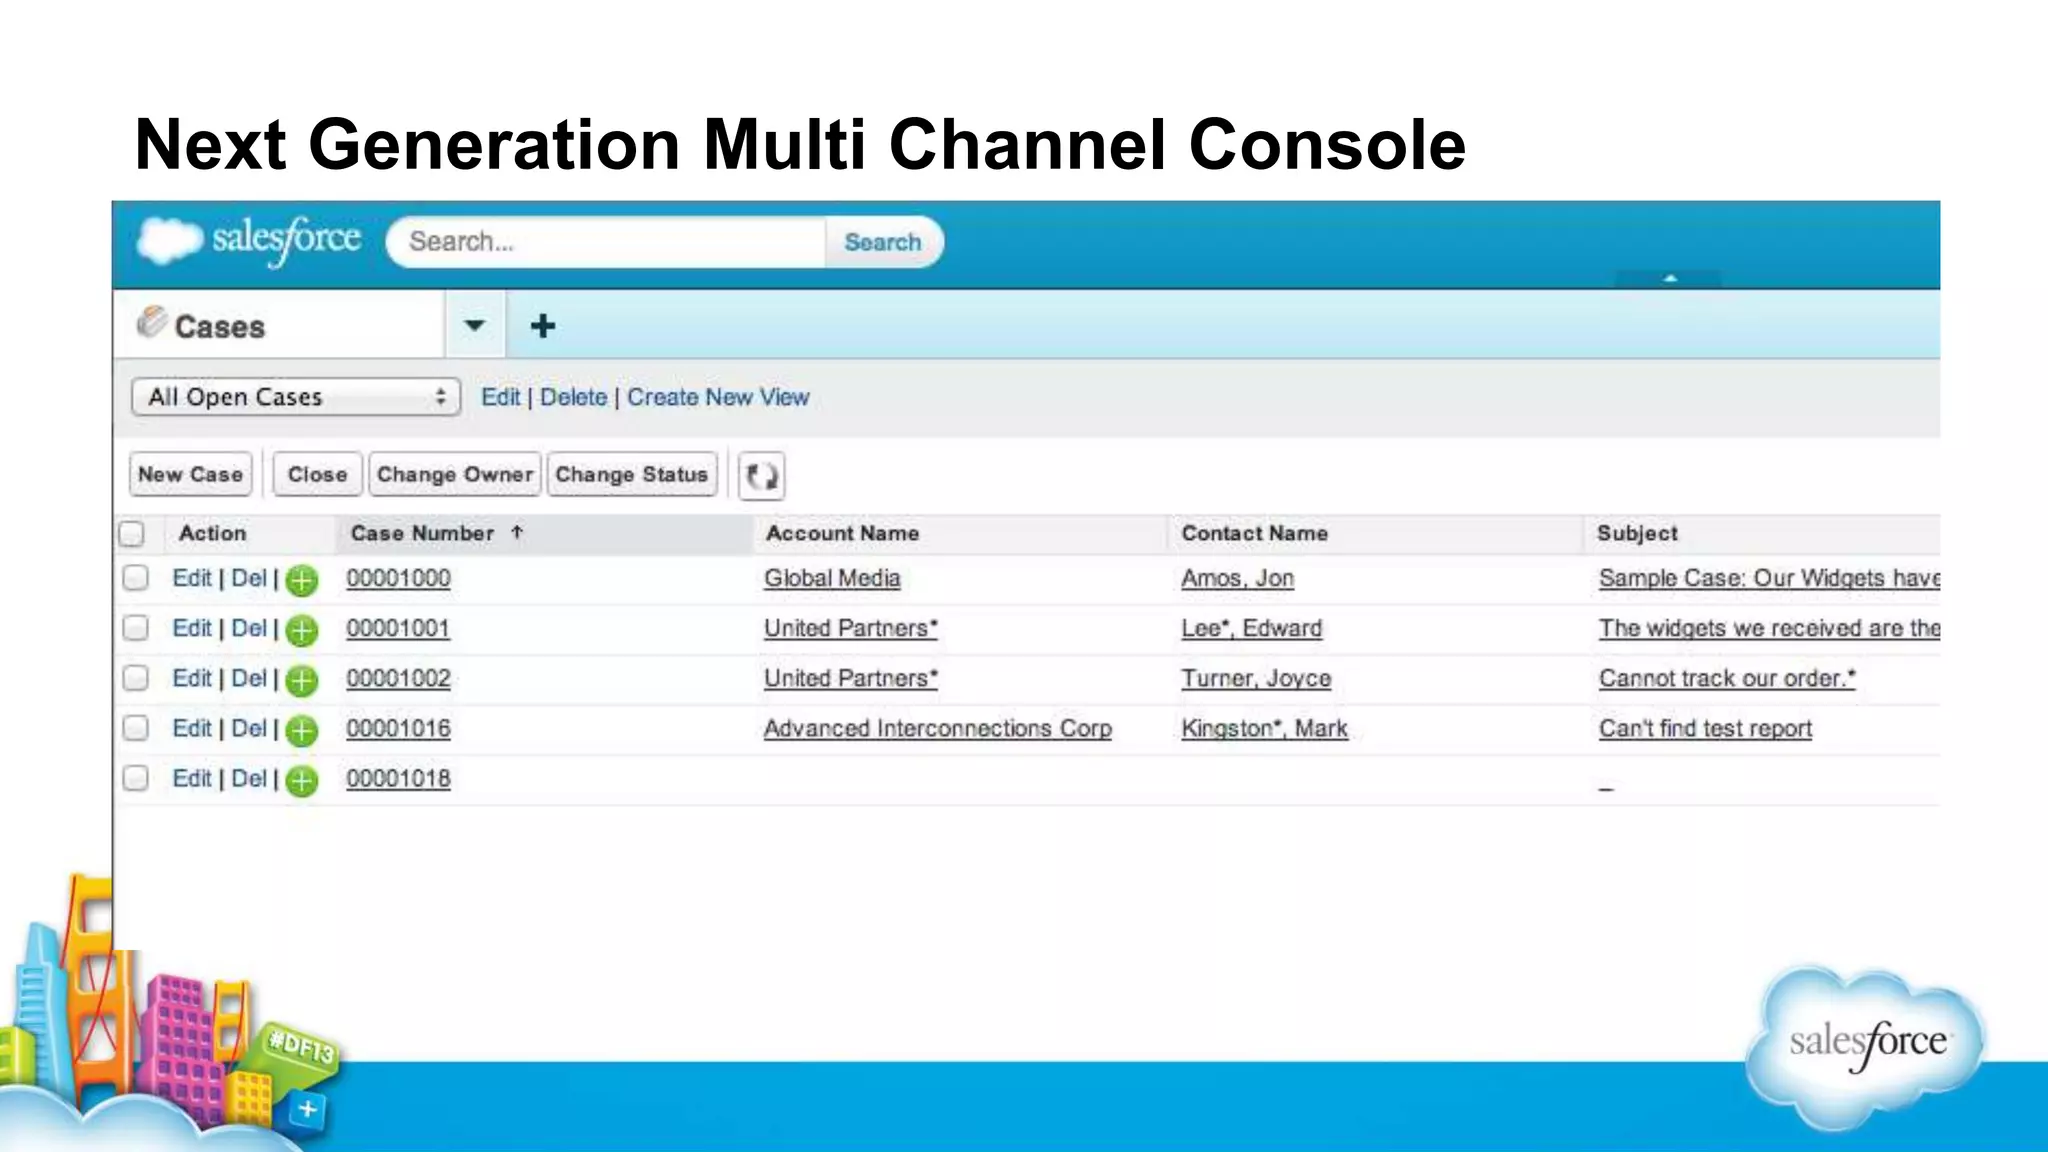Click the Delete view link
Viewport: 2048px width, 1152px height.
(x=574, y=397)
